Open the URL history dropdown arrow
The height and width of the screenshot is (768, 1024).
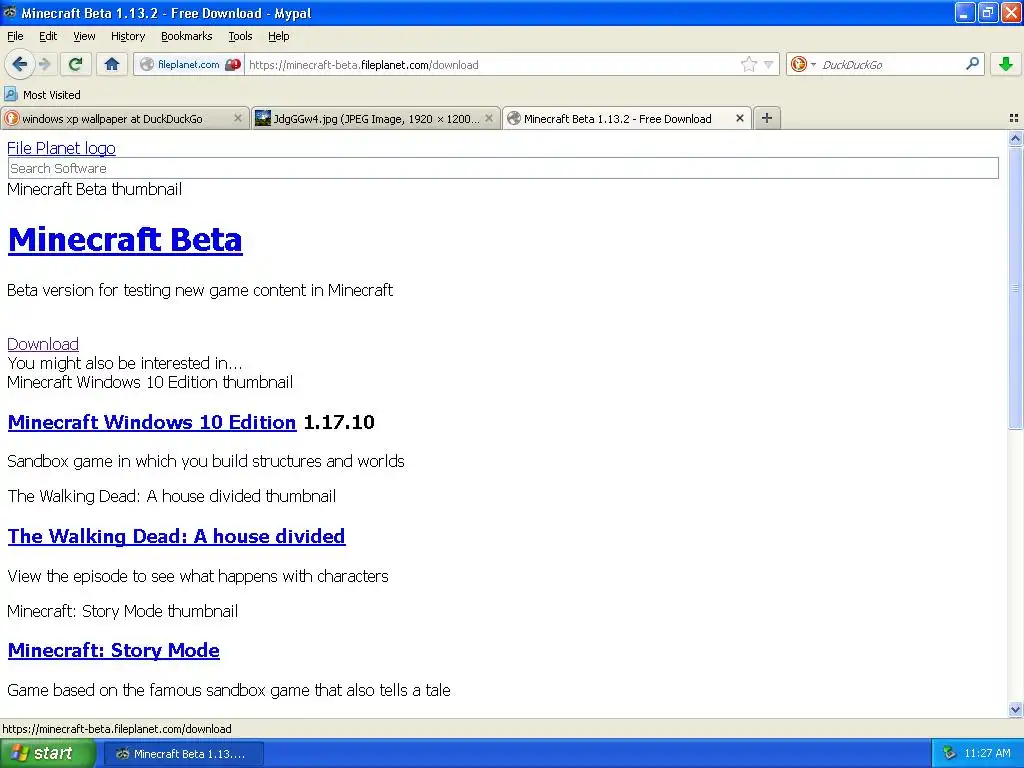tap(769, 64)
